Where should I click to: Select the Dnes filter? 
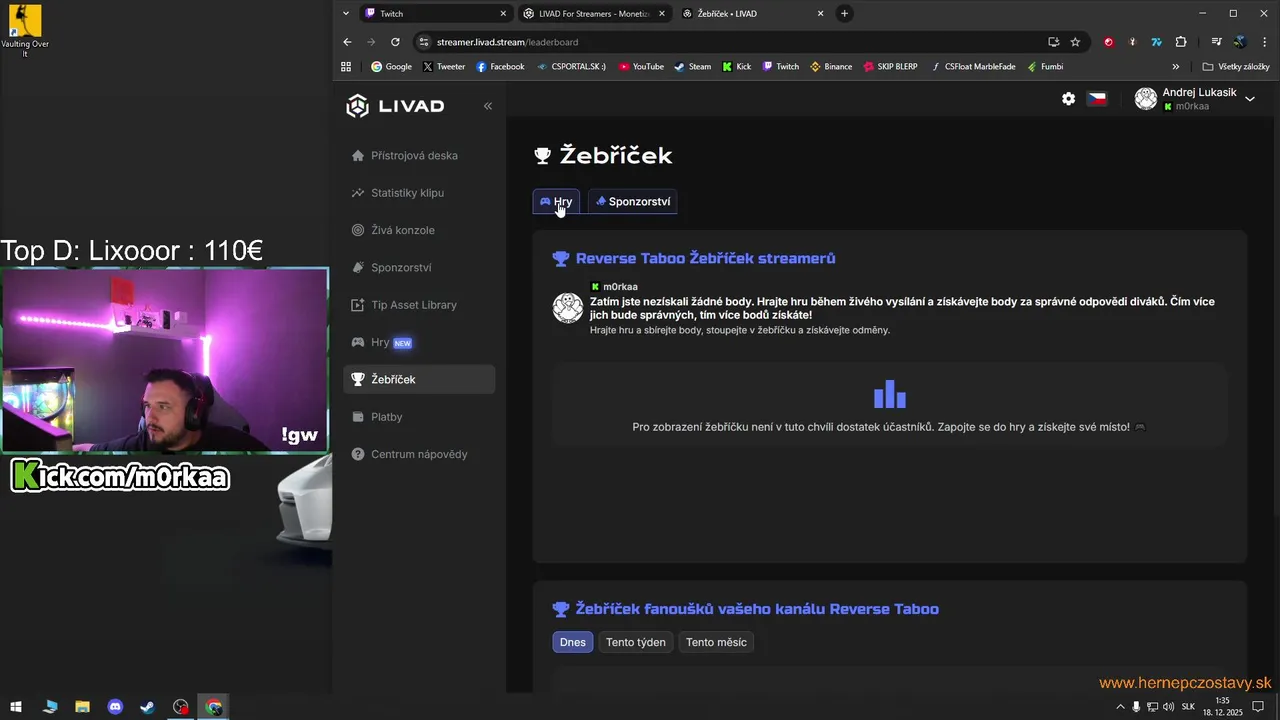[x=573, y=642]
